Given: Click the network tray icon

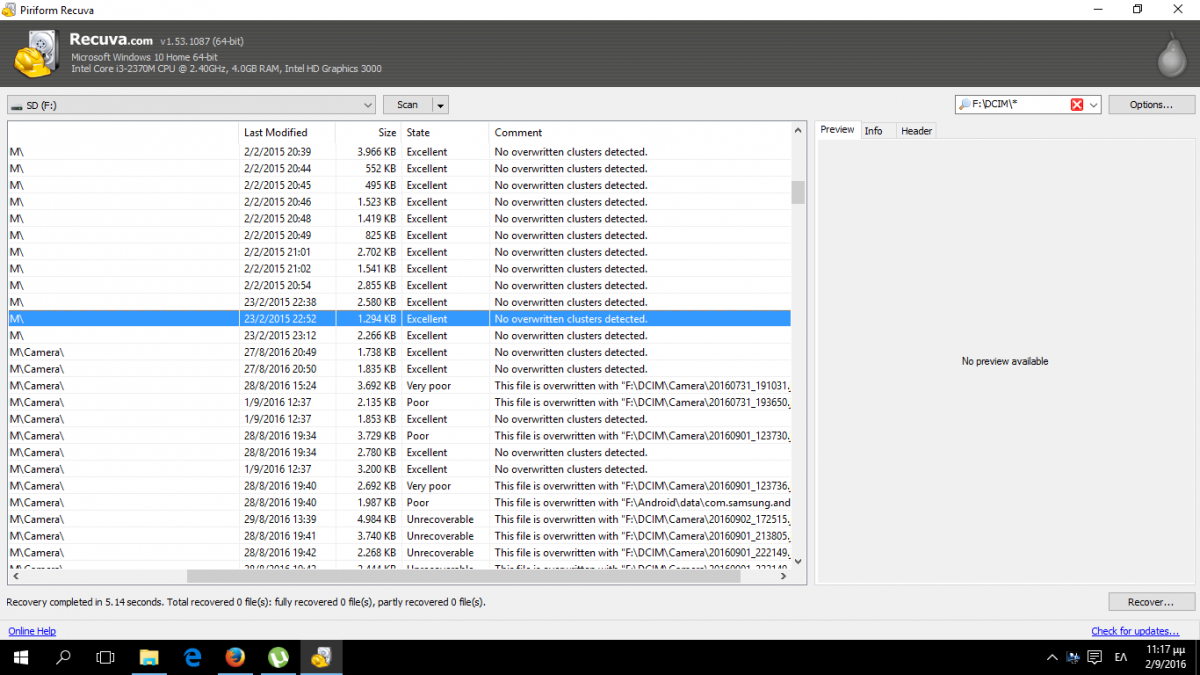Looking at the screenshot, I should 1073,658.
